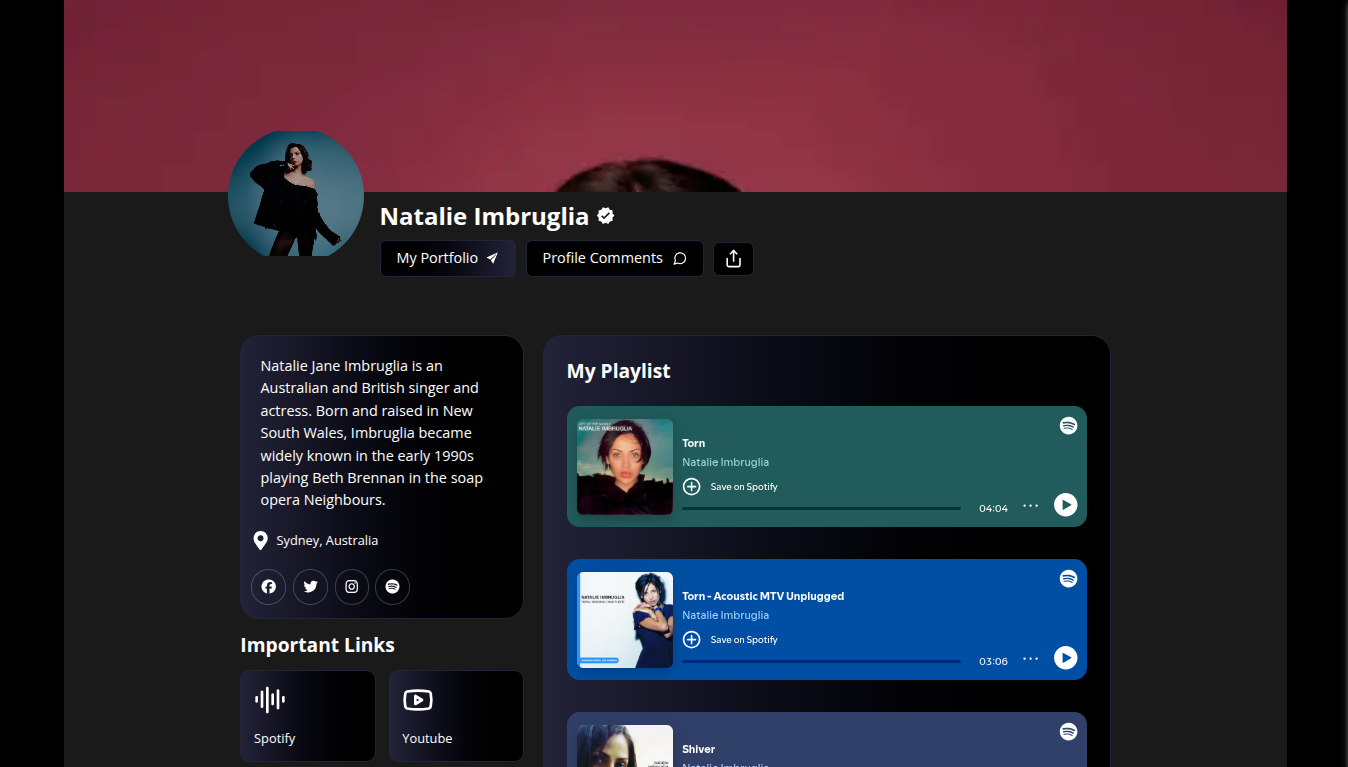The height and width of the screenshot is (767, 1348).
Task: Open Profile Comments
Action: (x=615, y=258)
